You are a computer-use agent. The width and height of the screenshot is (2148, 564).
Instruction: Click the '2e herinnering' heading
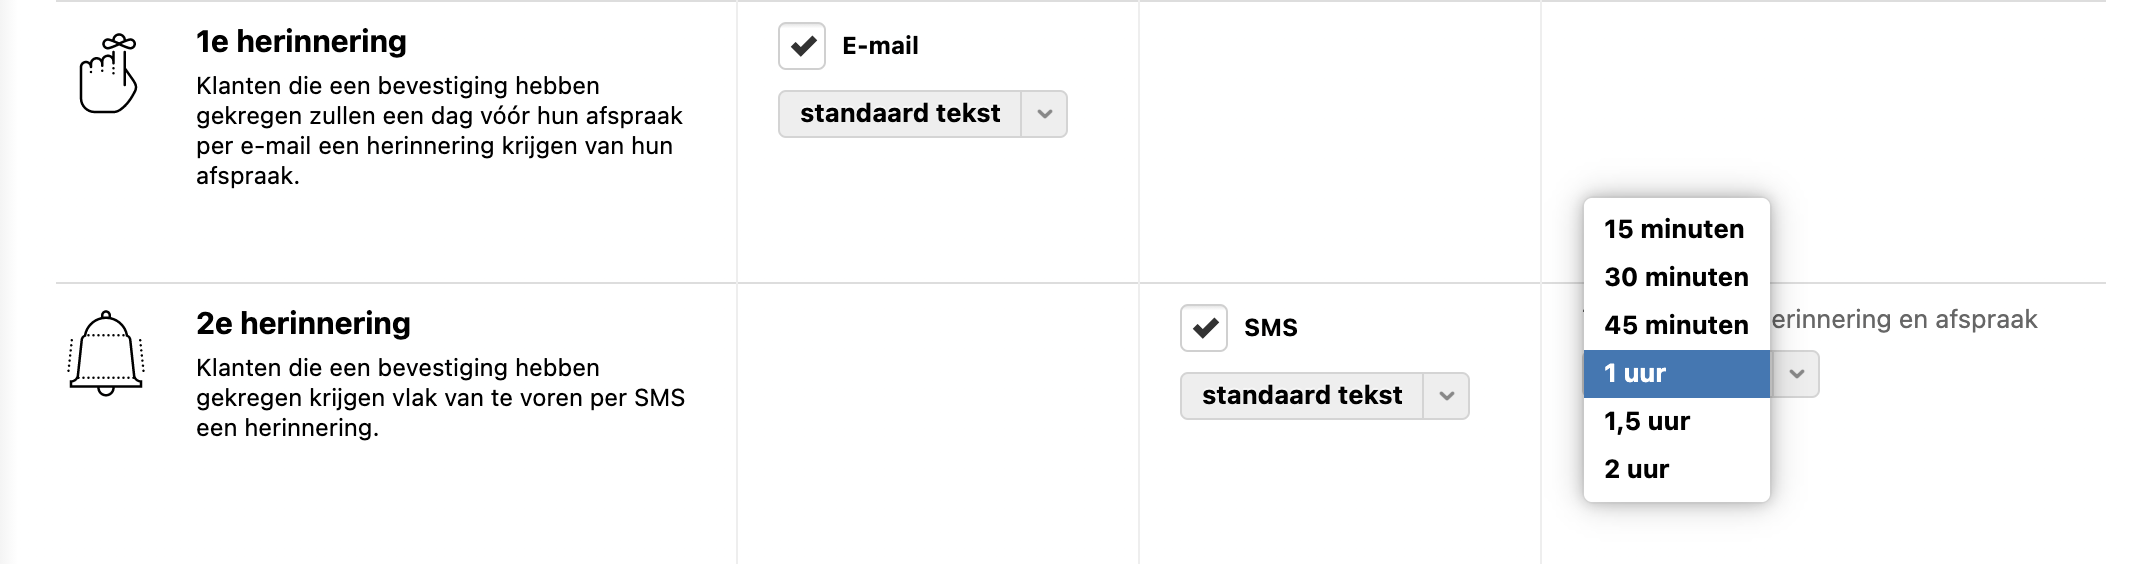coord(303,323)
